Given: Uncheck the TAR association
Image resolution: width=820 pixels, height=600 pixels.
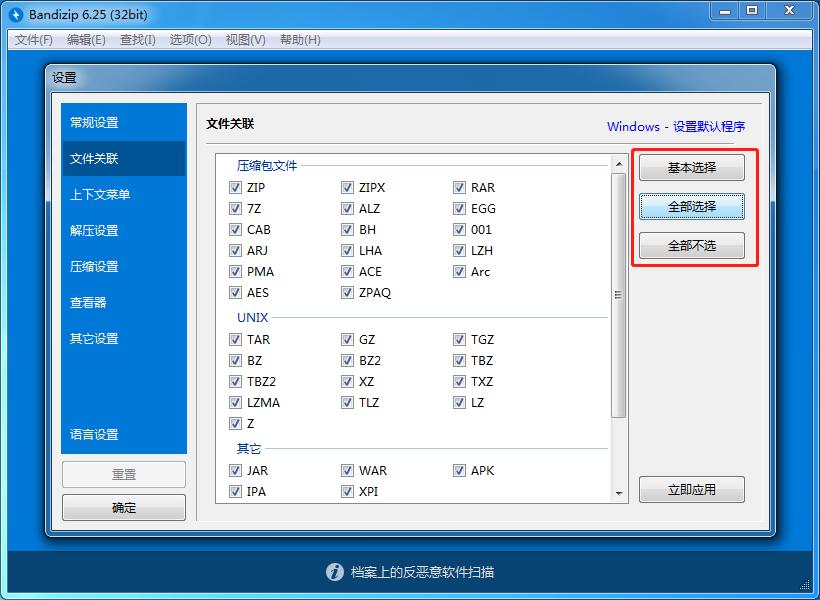Looking at the screenshot, I should pyautogui.click(x=235, y=339).
